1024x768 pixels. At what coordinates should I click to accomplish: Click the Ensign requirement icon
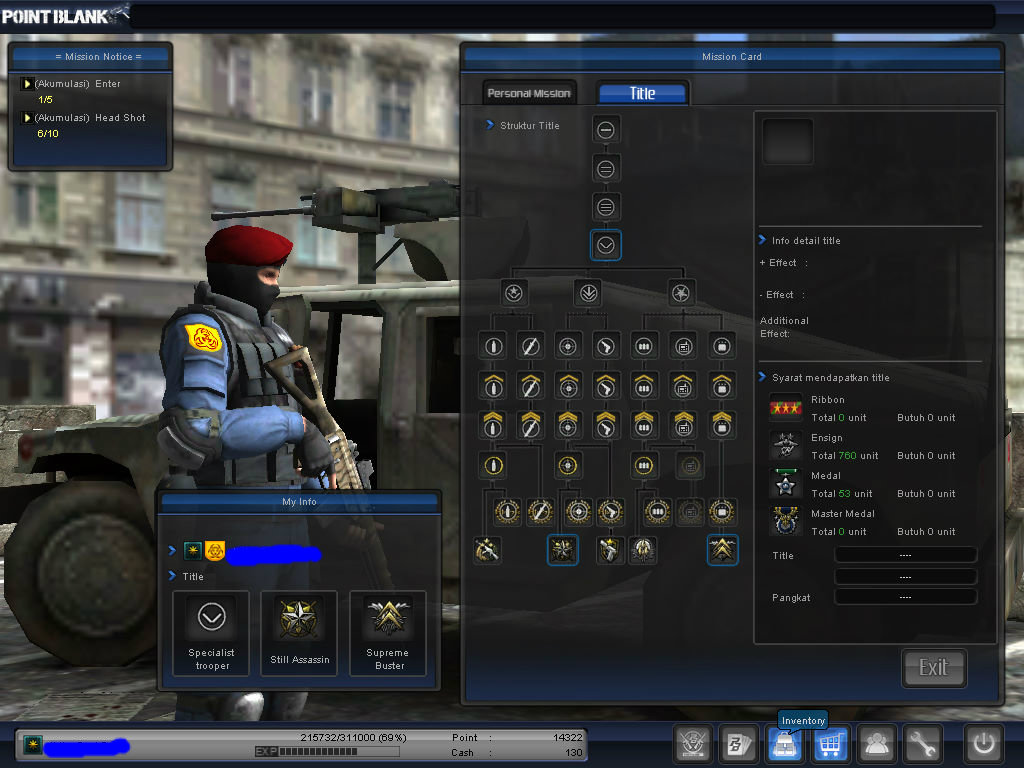tap(785, 446)
